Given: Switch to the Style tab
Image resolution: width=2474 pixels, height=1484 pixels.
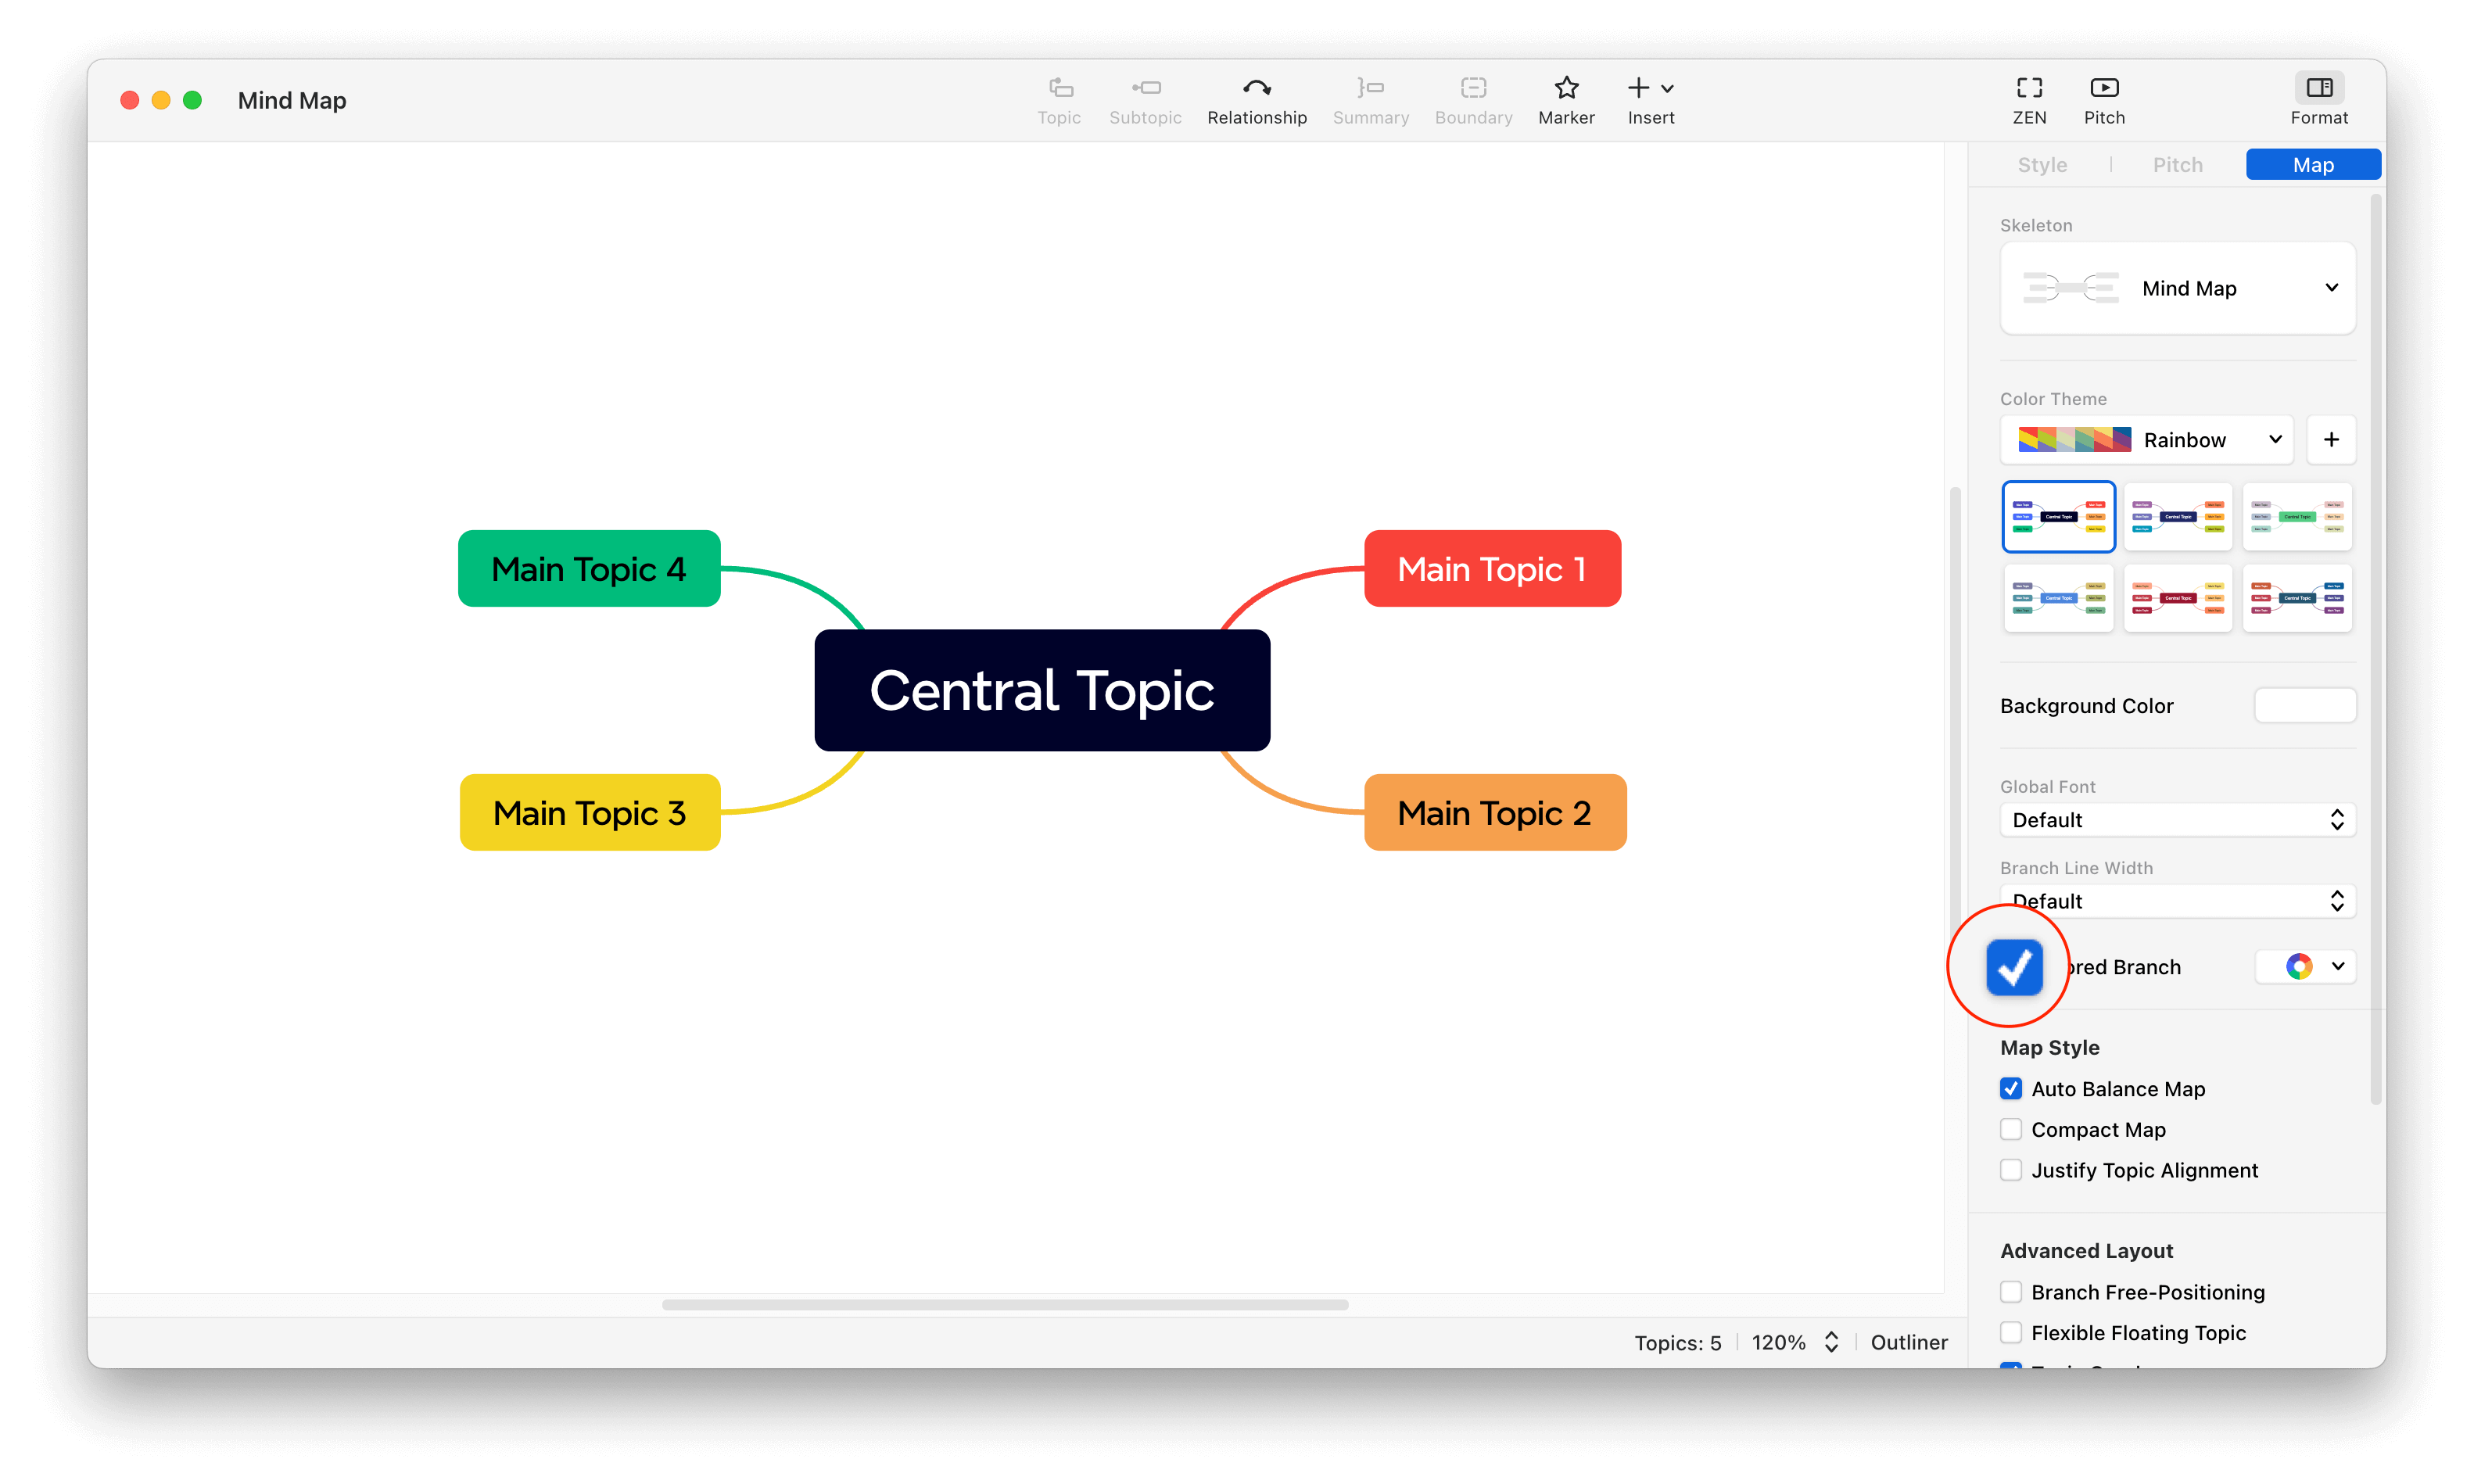Looking at the screenshot, I should (x=2042, y=165).
